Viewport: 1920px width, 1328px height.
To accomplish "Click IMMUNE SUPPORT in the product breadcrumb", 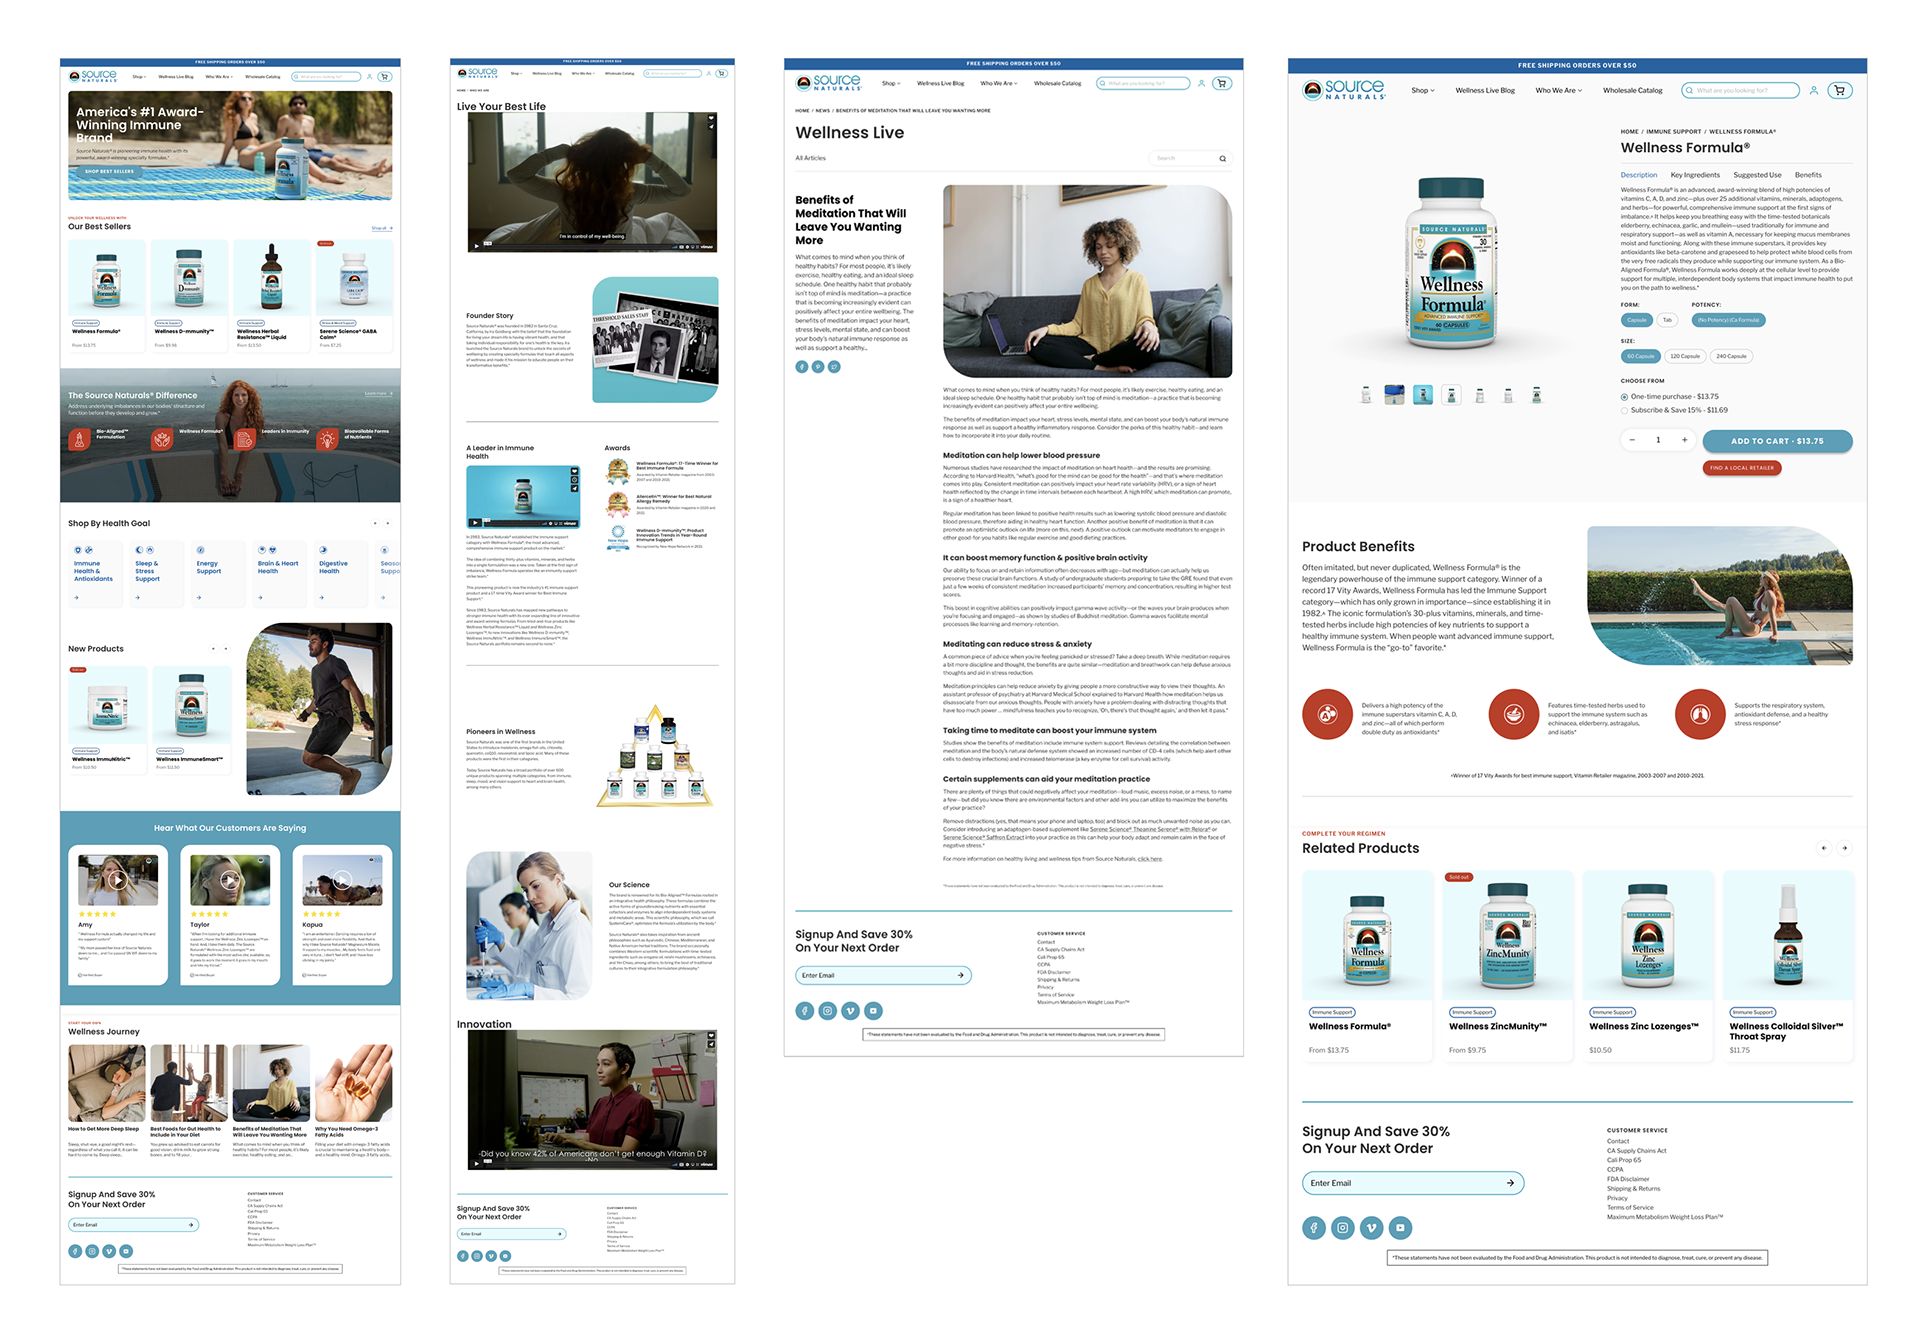I will (x=1673, y=131).
